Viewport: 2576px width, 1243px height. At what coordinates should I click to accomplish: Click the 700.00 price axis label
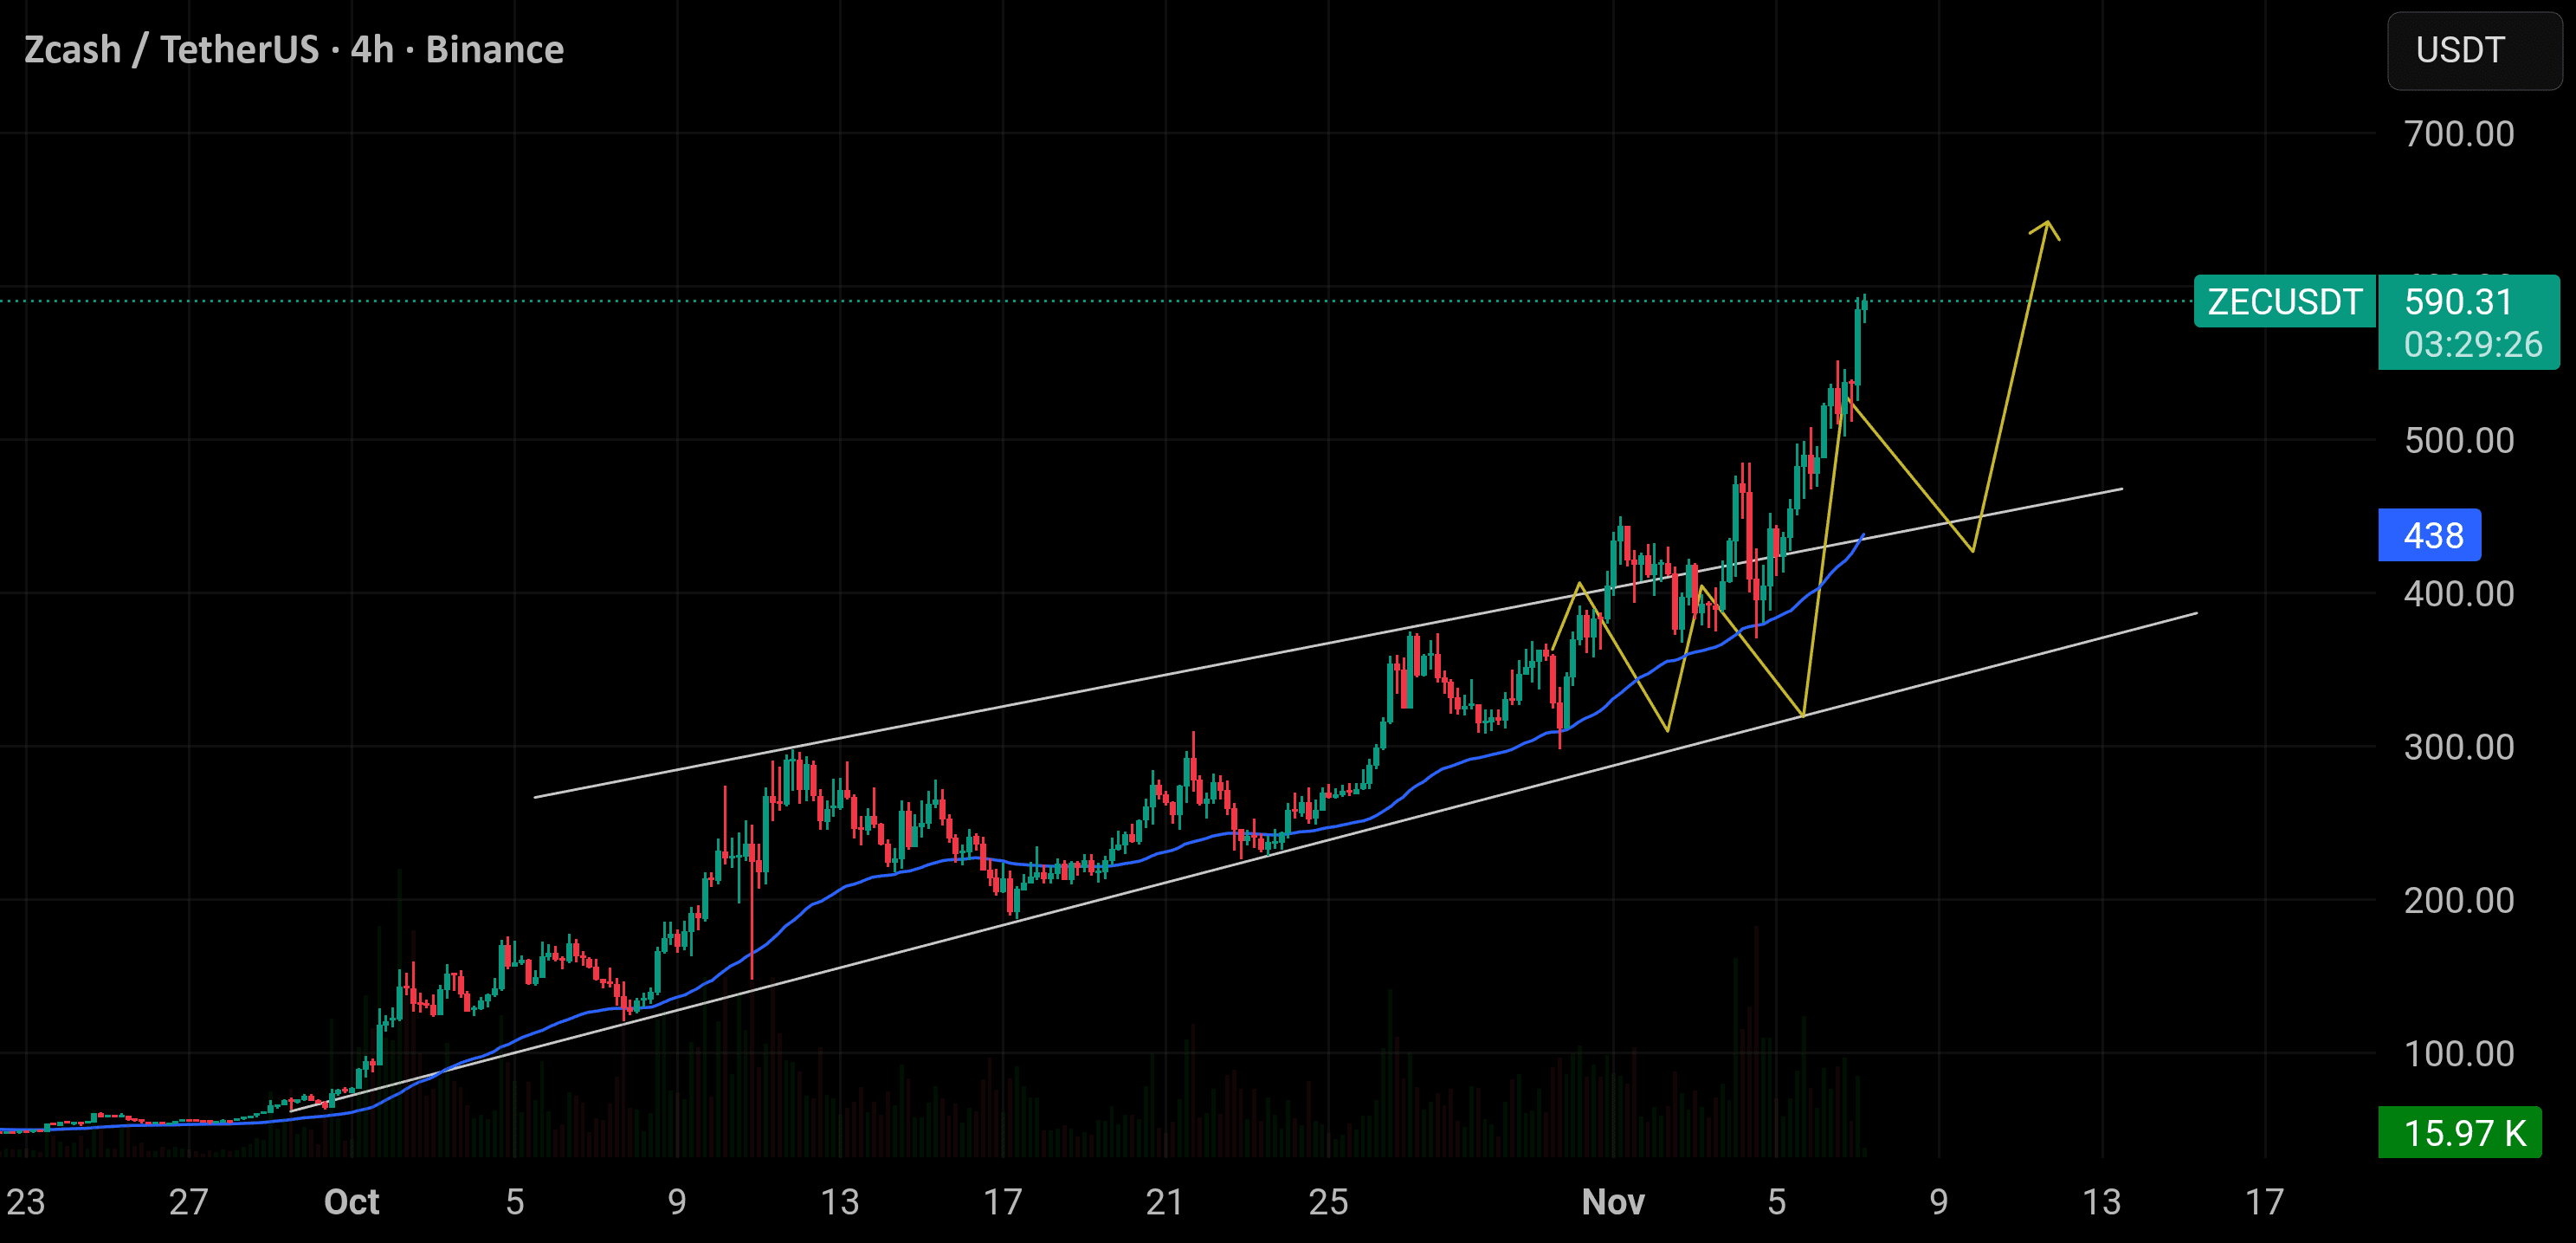click(x=2458, y=134)
